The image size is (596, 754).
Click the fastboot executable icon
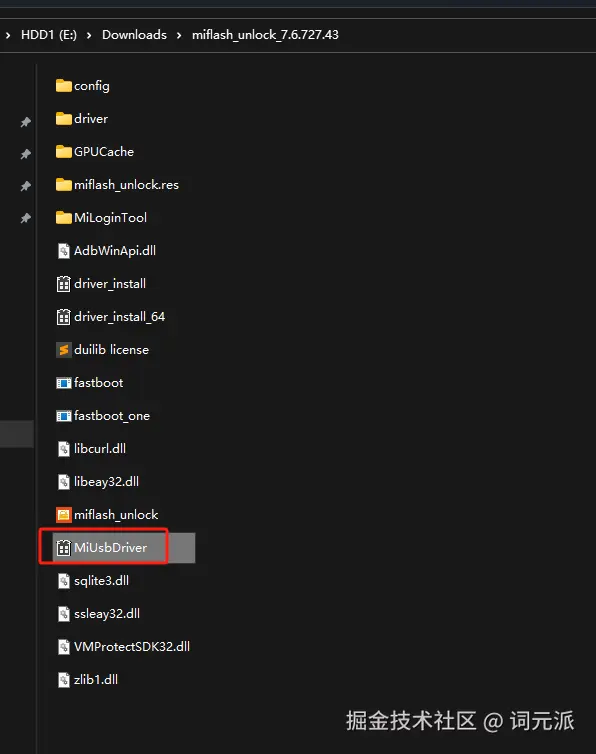coord(63,383)
